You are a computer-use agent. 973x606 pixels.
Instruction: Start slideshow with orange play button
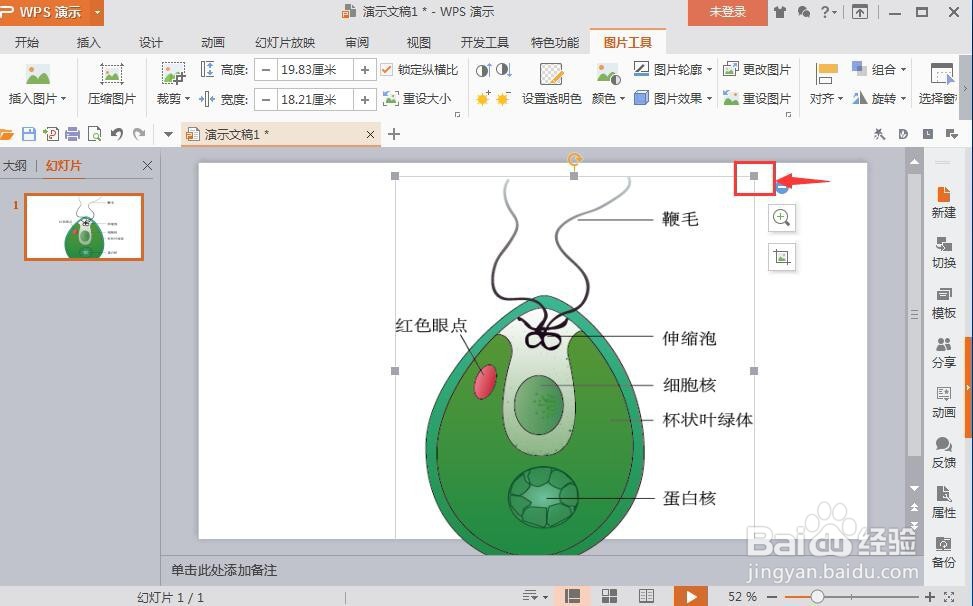click(690, 596)
